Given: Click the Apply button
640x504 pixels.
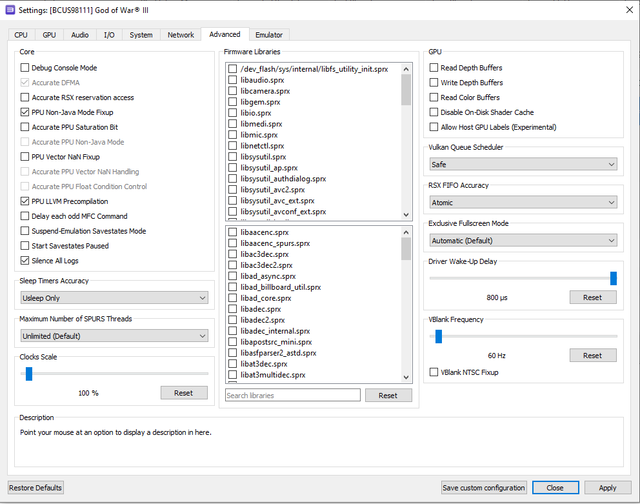Looking at the screenshot, I should point(608,488).
